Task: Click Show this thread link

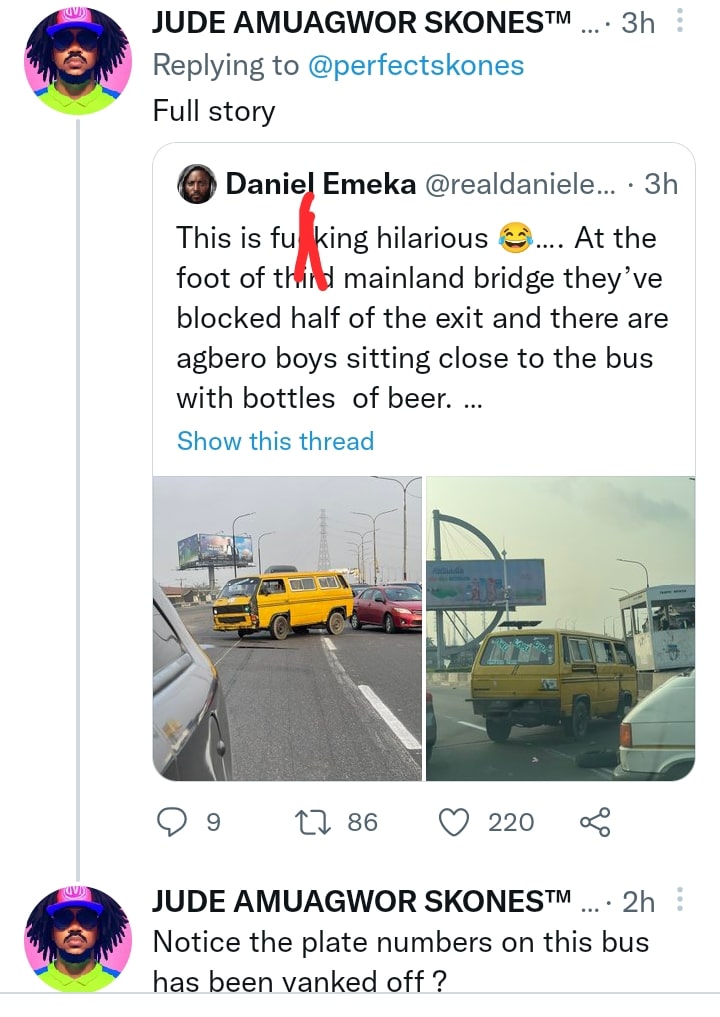Action: [x=275, y=441]
